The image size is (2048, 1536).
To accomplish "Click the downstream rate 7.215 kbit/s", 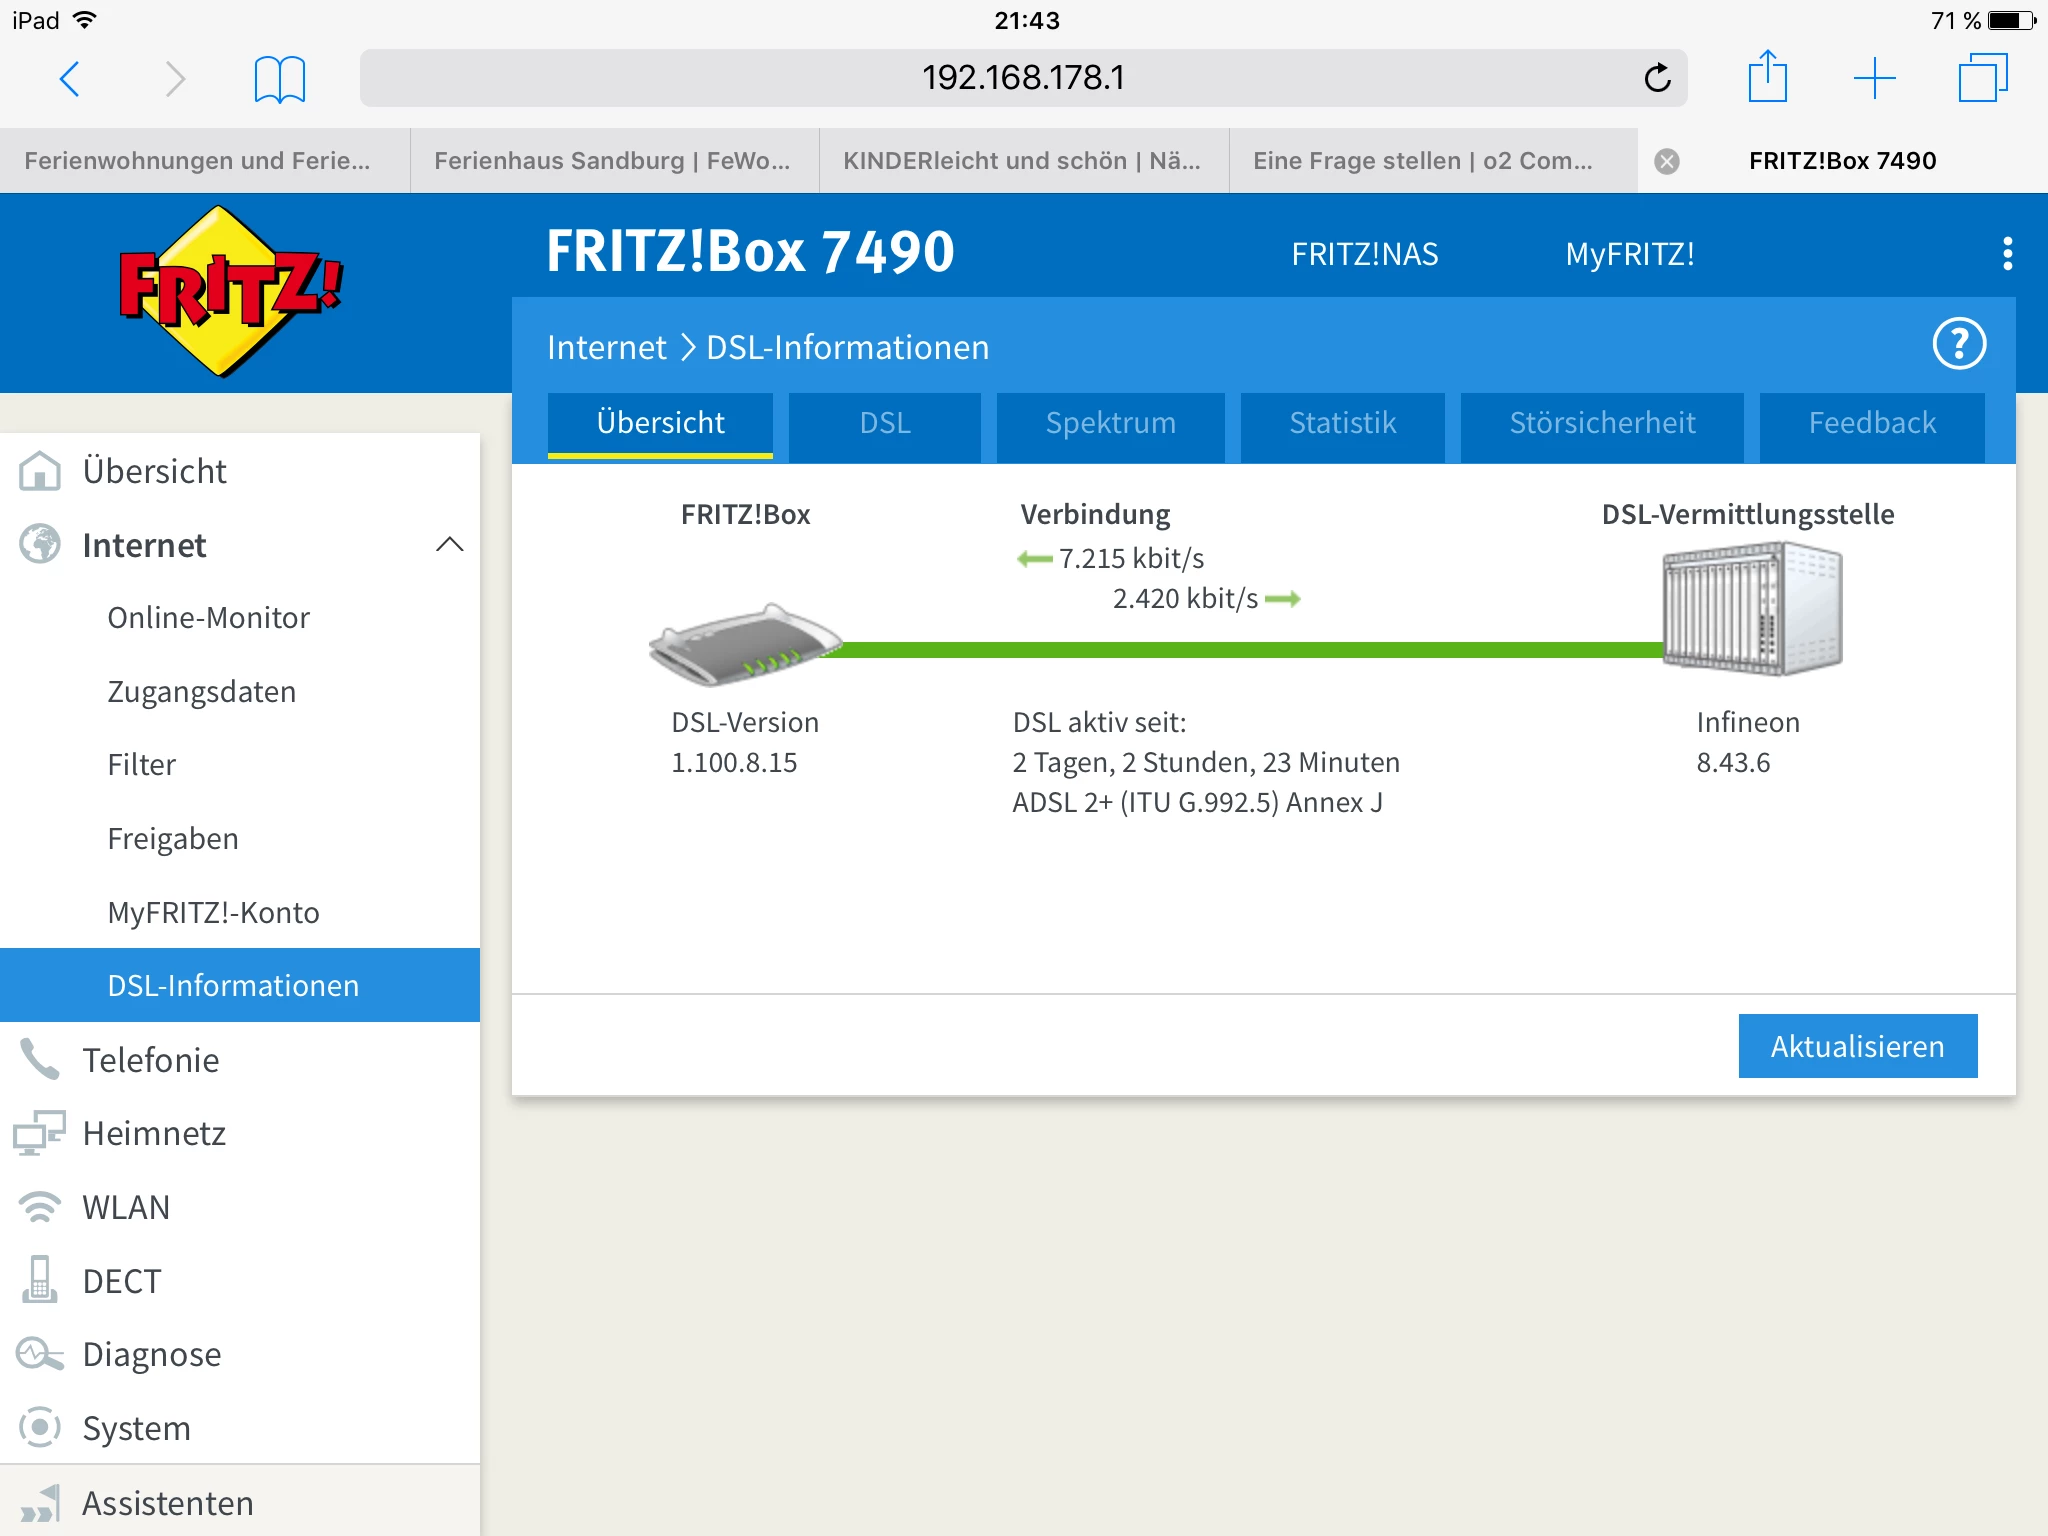I will [1131, 558].
